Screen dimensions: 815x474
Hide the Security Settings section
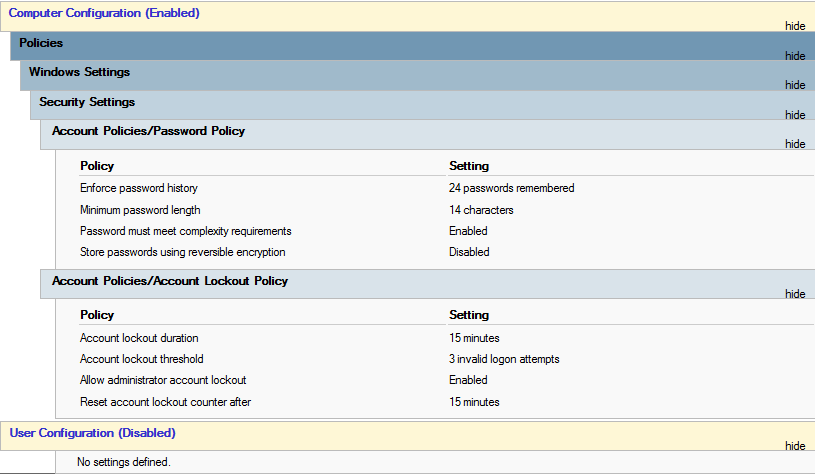click(x=795, y=115)
